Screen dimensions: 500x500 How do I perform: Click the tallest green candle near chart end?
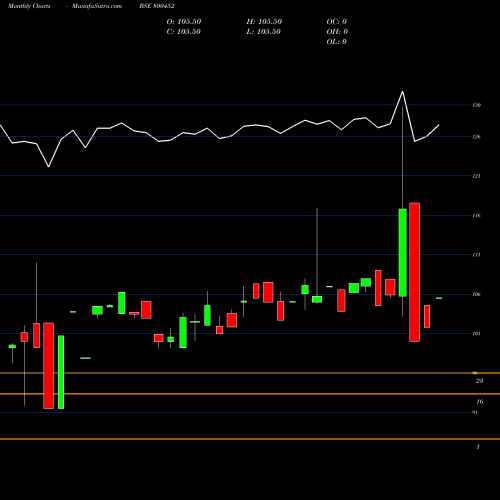[x=403, y=253]
